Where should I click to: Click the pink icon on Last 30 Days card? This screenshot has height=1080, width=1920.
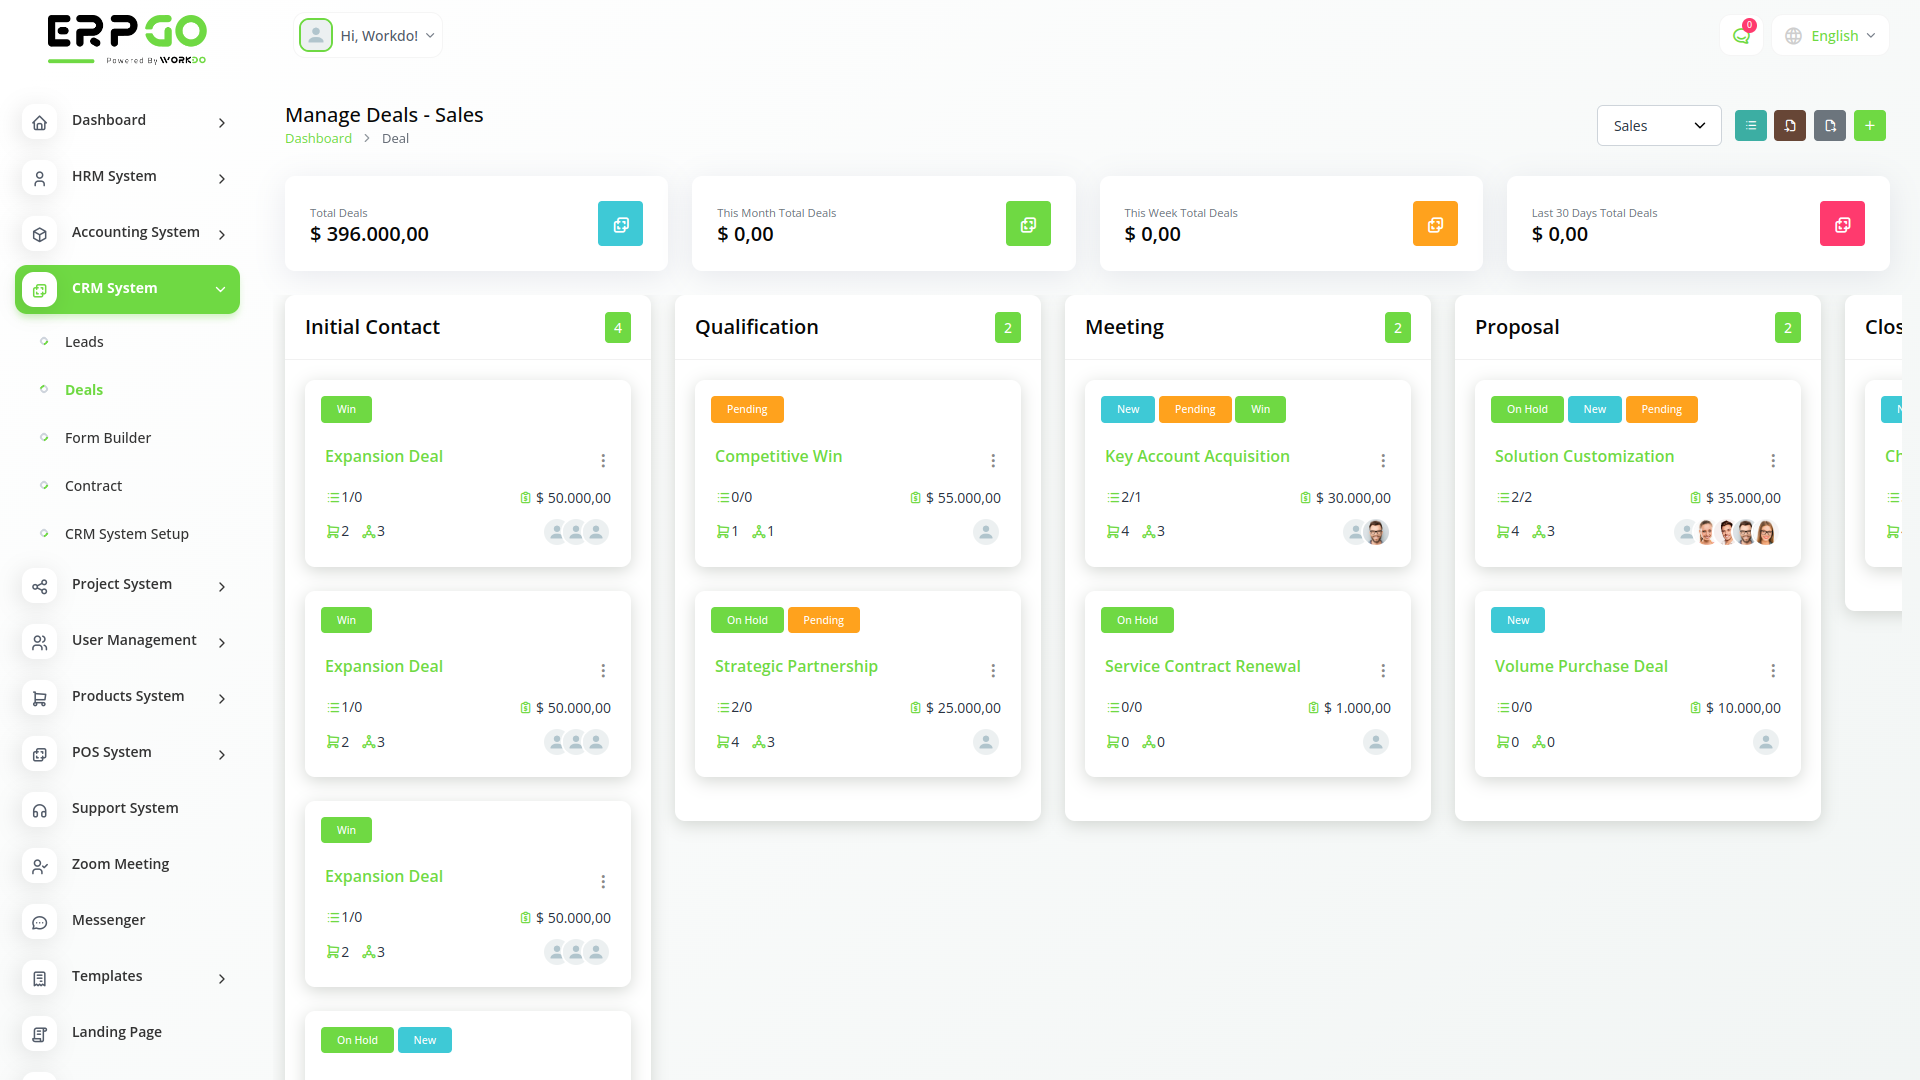1842,223
